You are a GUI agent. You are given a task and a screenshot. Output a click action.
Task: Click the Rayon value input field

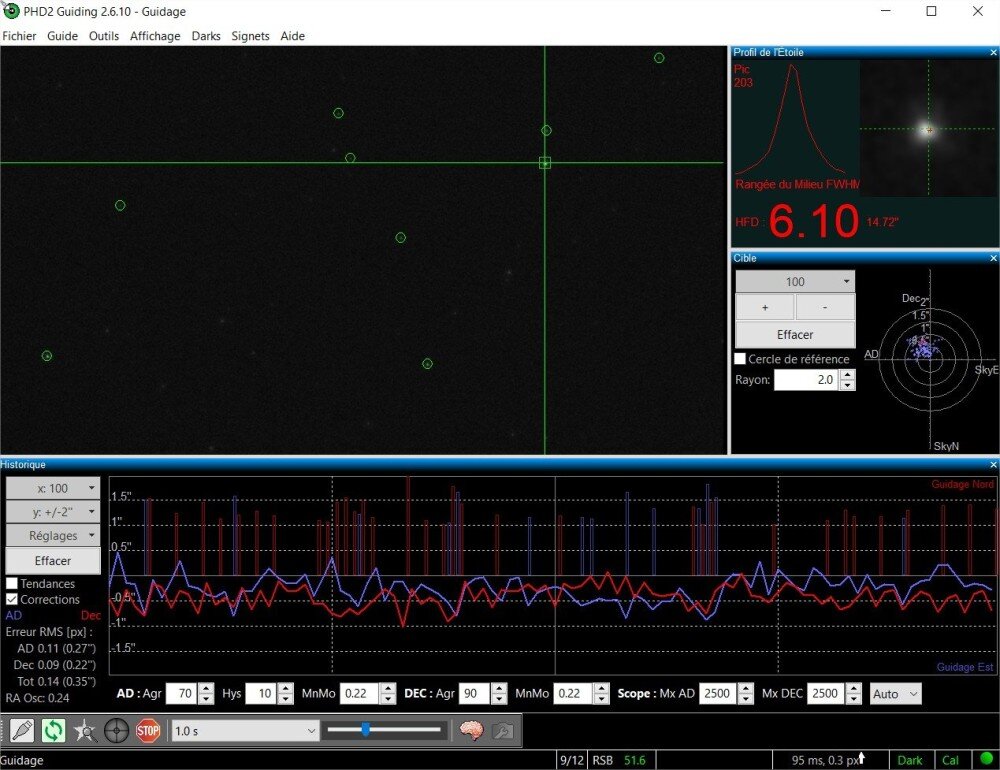click(808, 380)
